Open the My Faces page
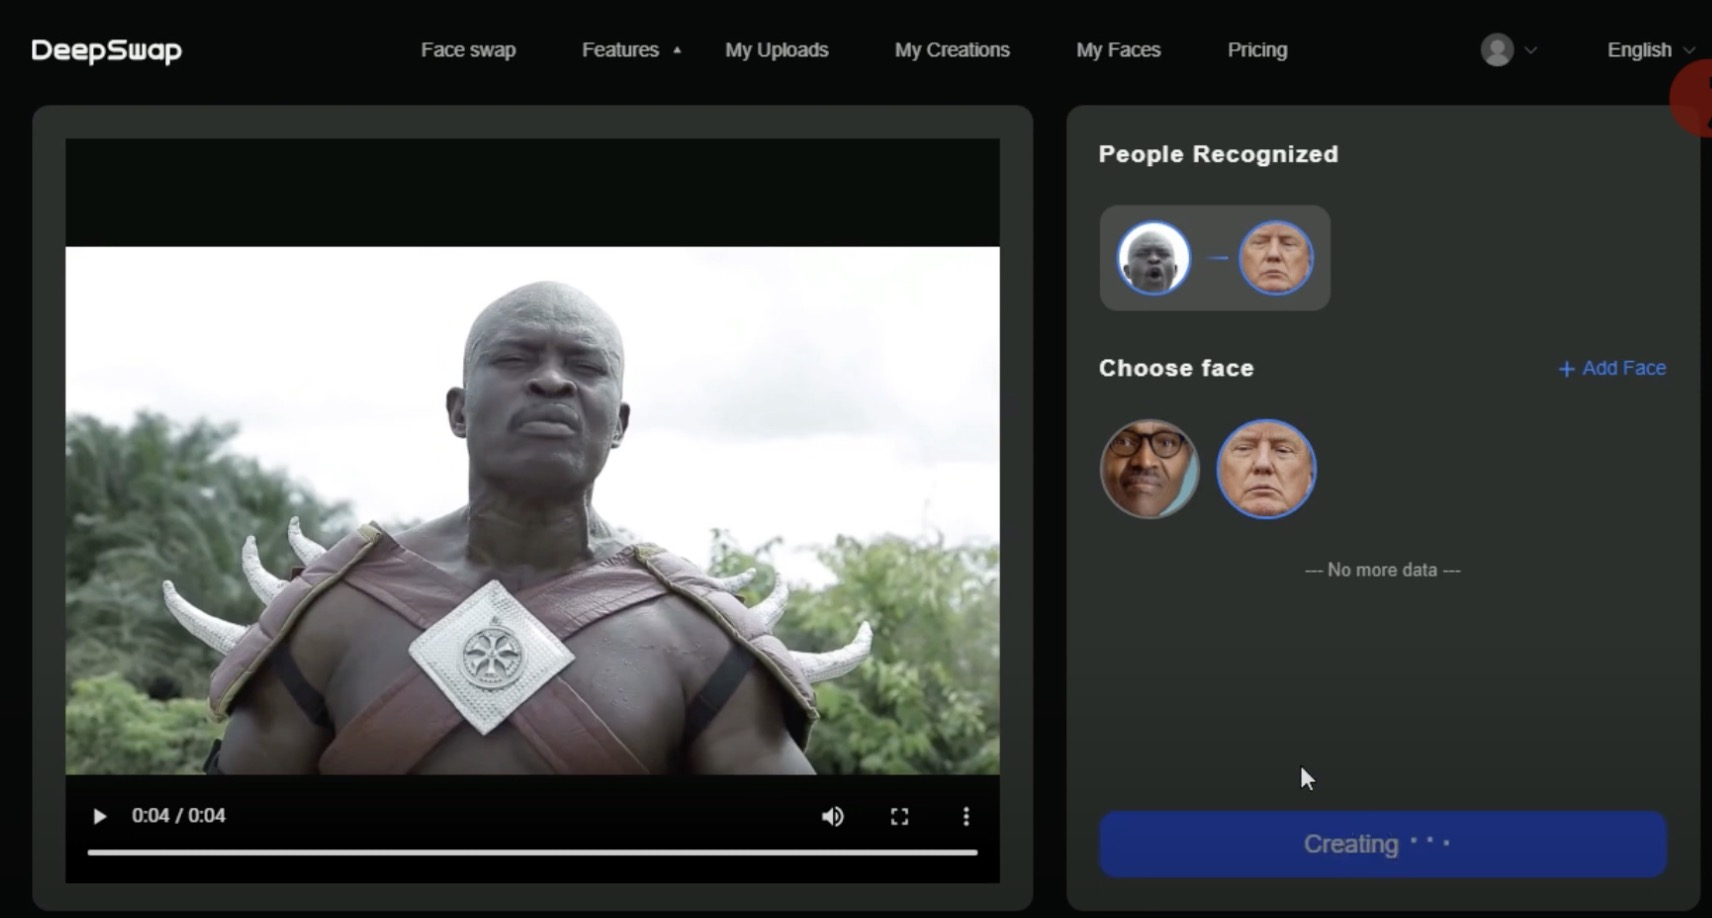This screenshot has width=1712, height=918. click(x=1118, y=50)
